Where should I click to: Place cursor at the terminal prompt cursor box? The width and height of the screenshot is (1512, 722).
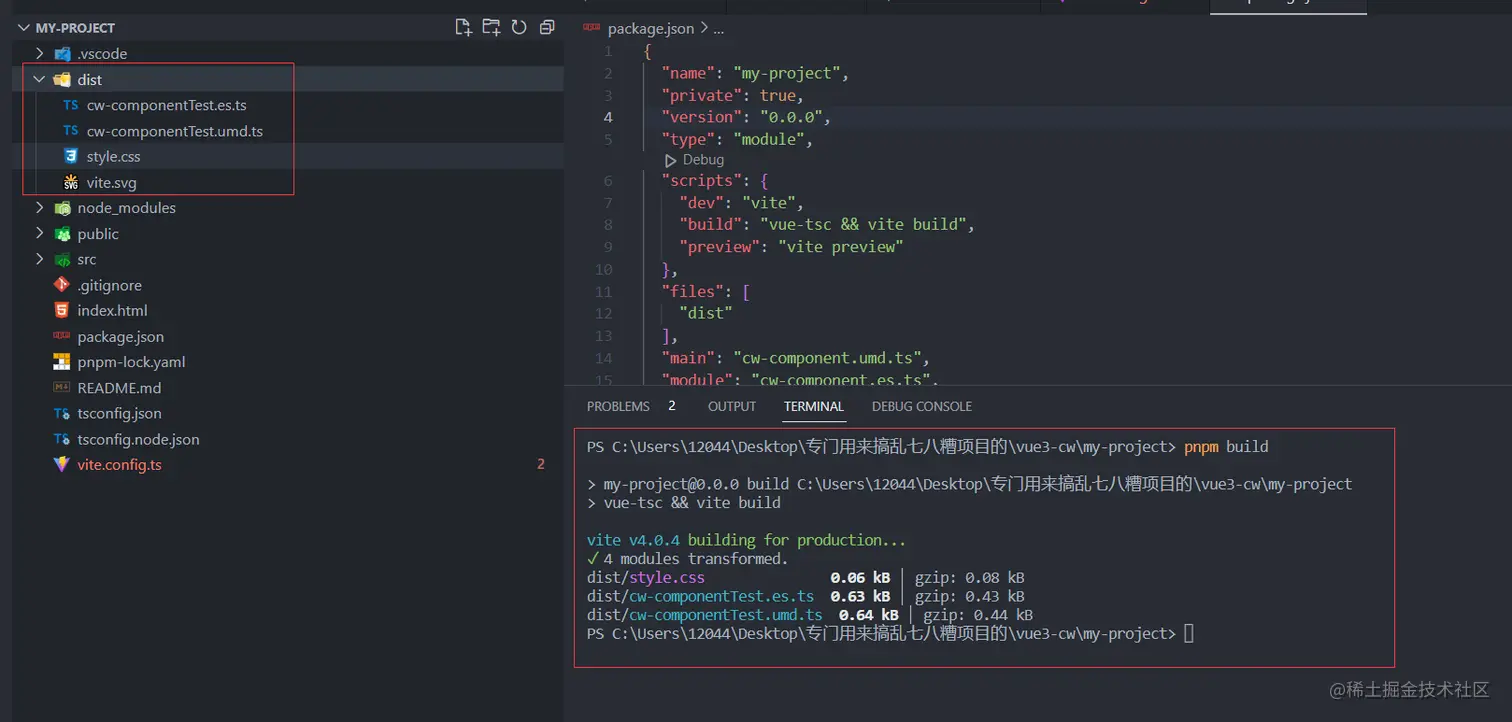1188,634
